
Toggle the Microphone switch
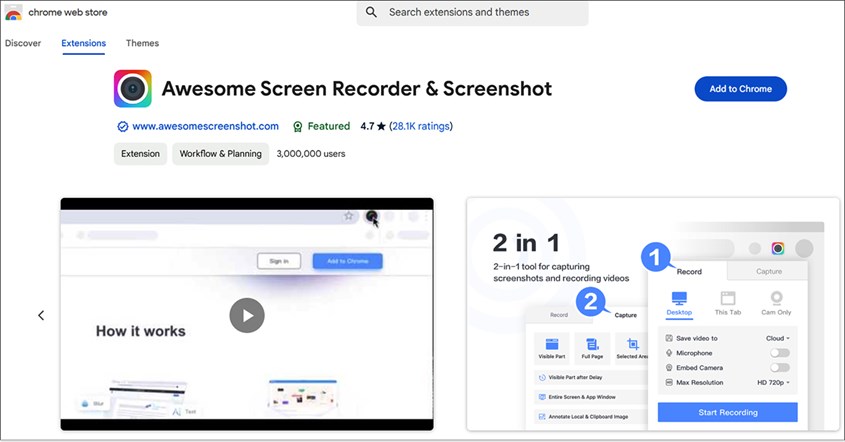tap(780, 353)
